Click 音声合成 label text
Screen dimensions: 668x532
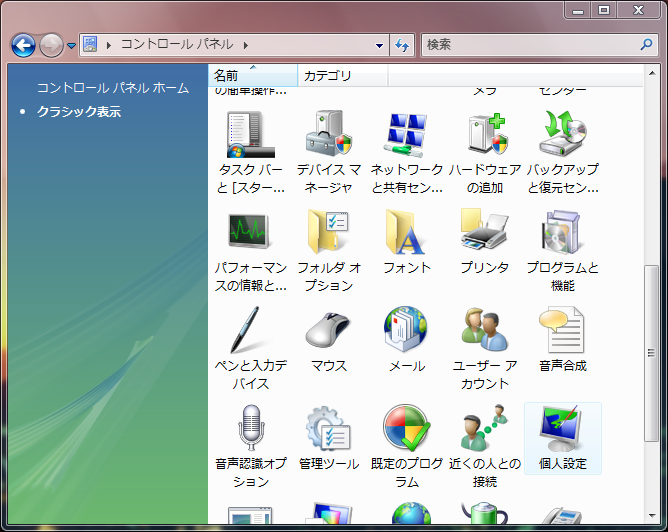[x=563, y=365]
